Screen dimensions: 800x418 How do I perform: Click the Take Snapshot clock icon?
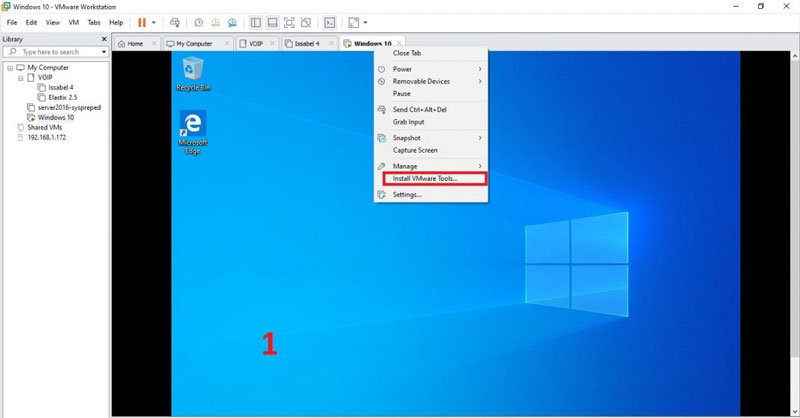[198, 22]
